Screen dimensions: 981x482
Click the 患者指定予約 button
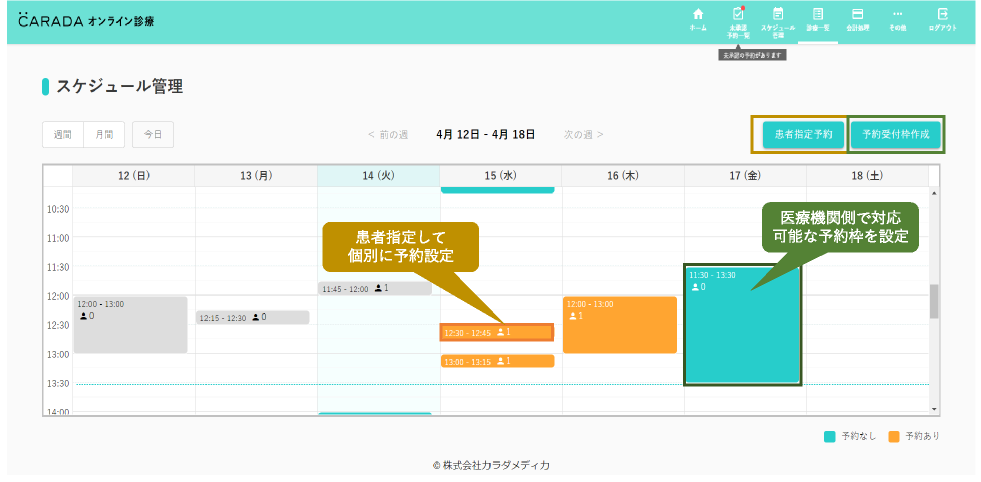[803, 134]
